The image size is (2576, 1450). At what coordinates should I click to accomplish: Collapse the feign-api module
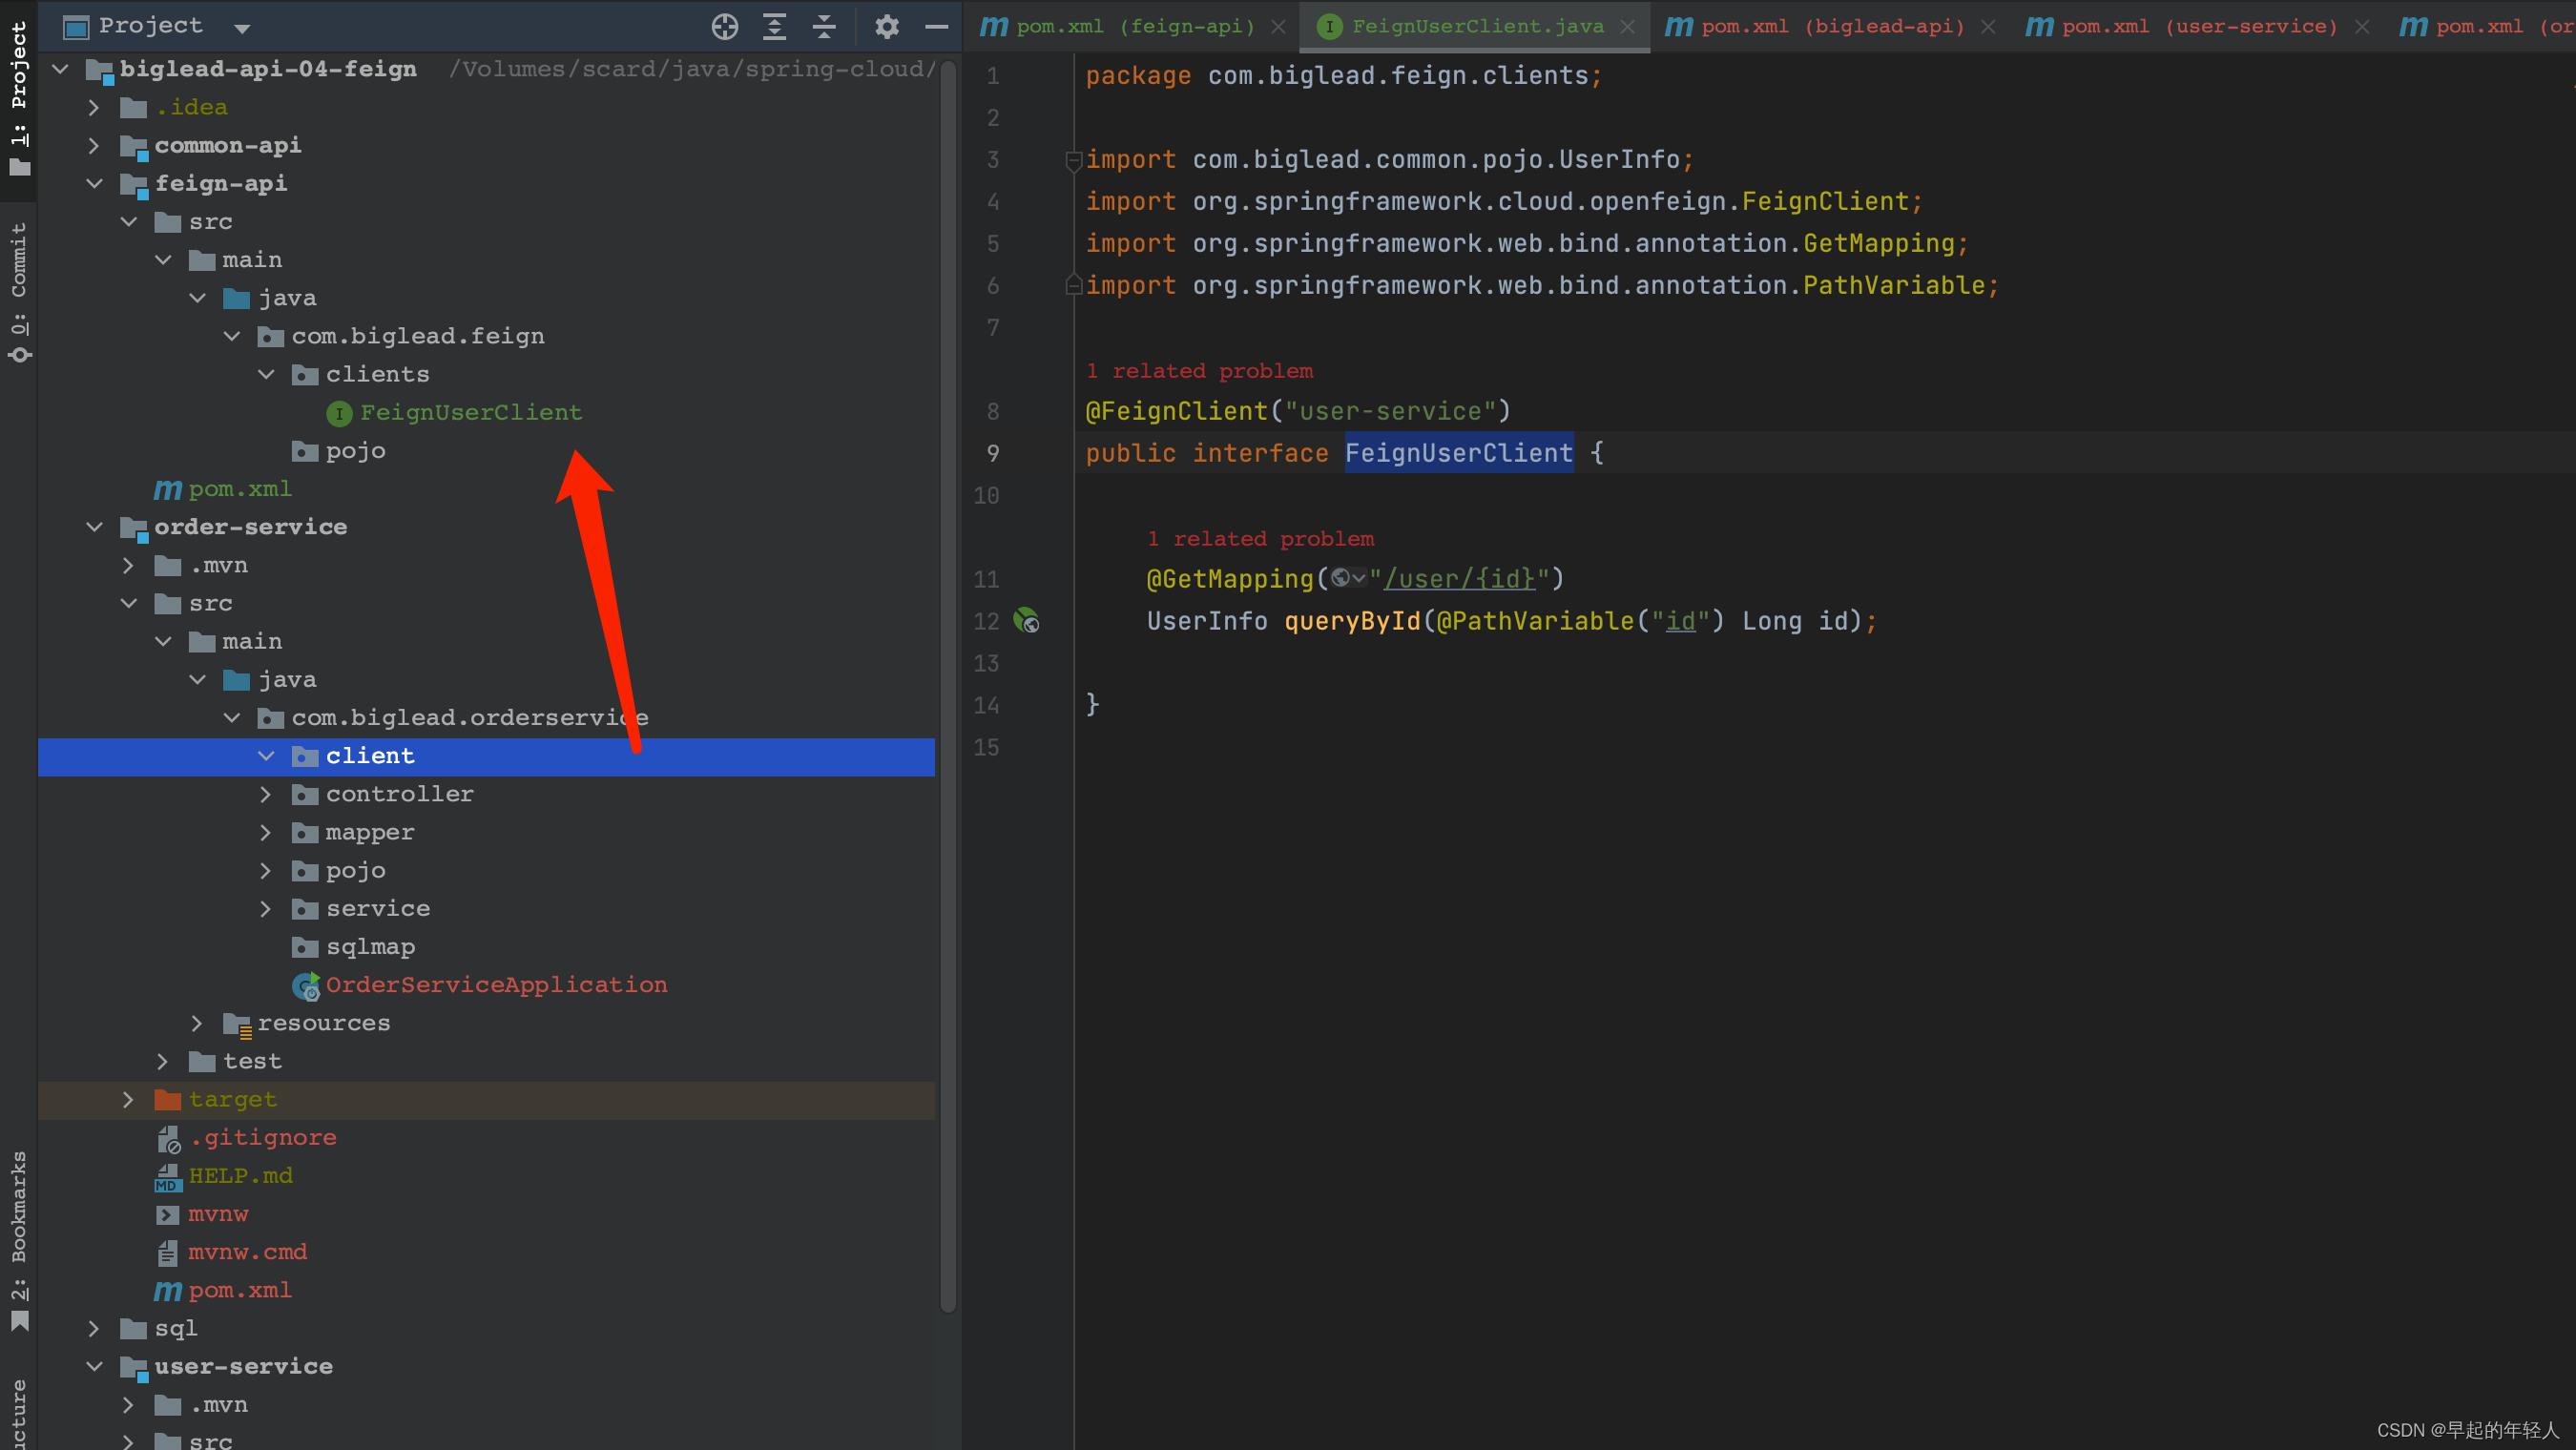(x=94, y=184)
